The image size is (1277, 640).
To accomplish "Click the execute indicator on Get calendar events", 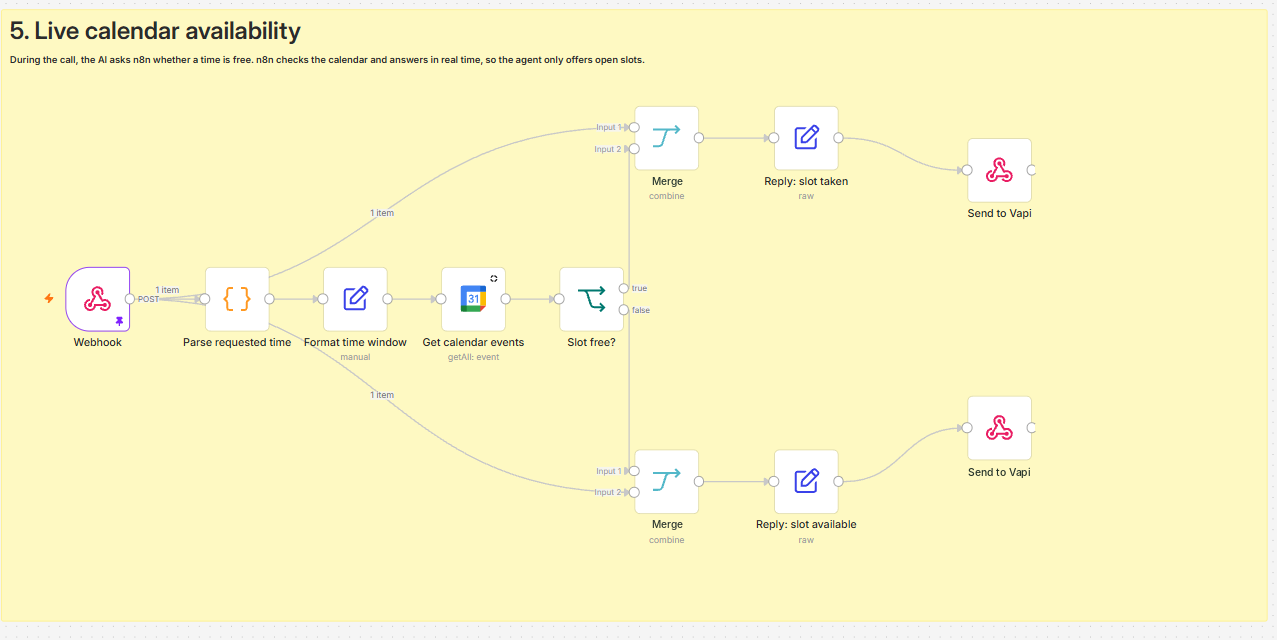I will (x=494, y=278).
